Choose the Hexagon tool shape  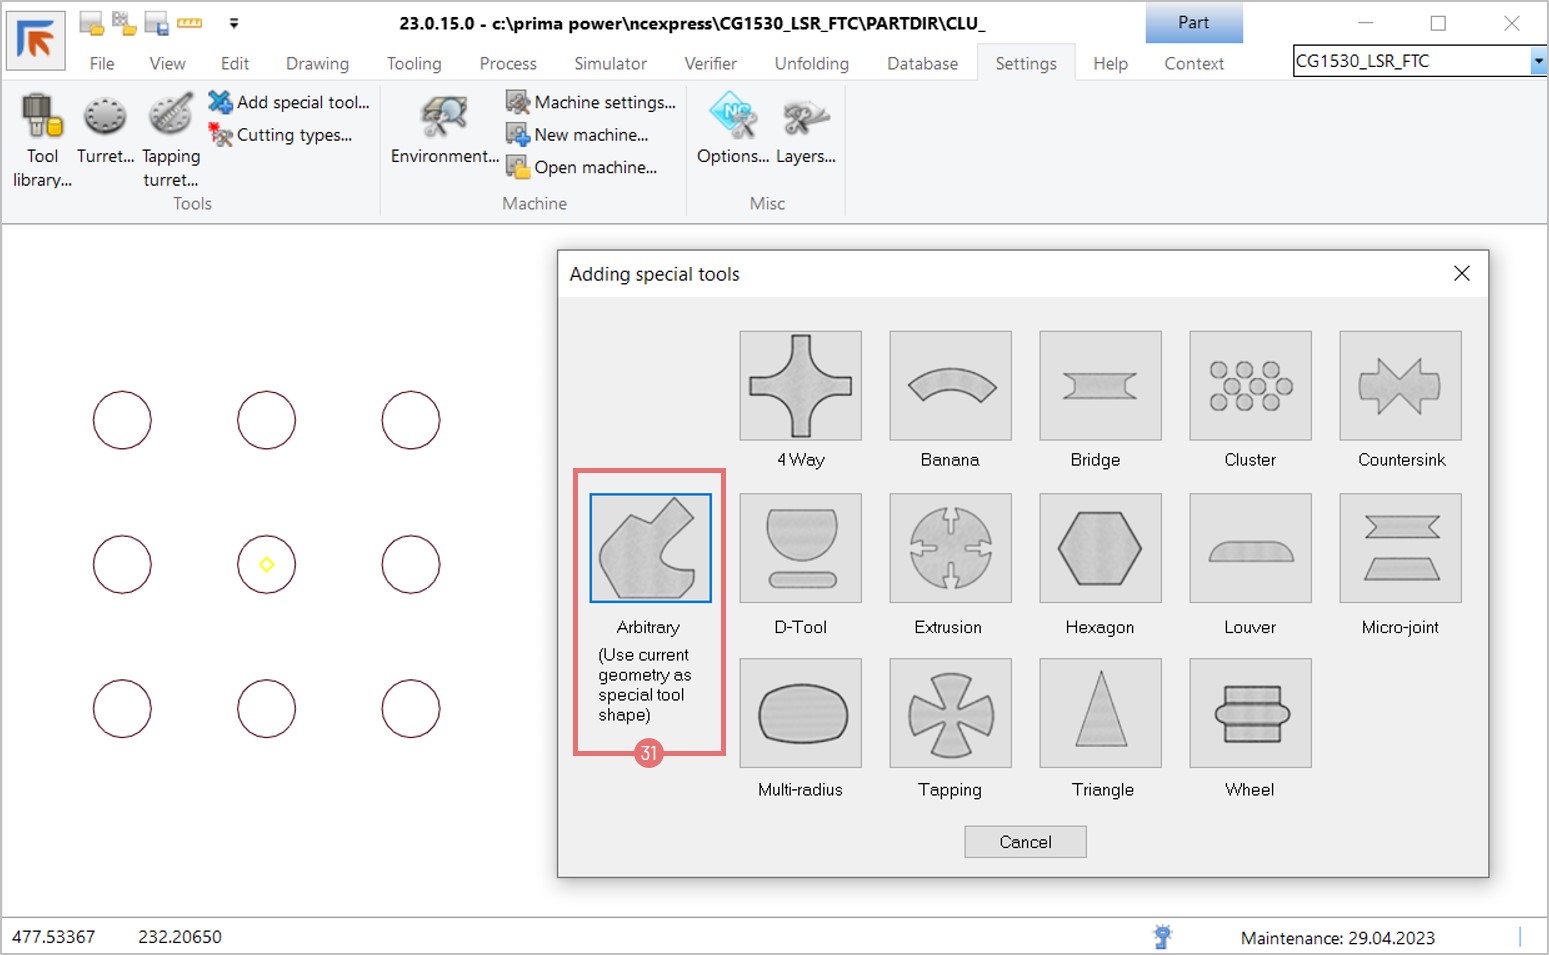[1100, 548]
